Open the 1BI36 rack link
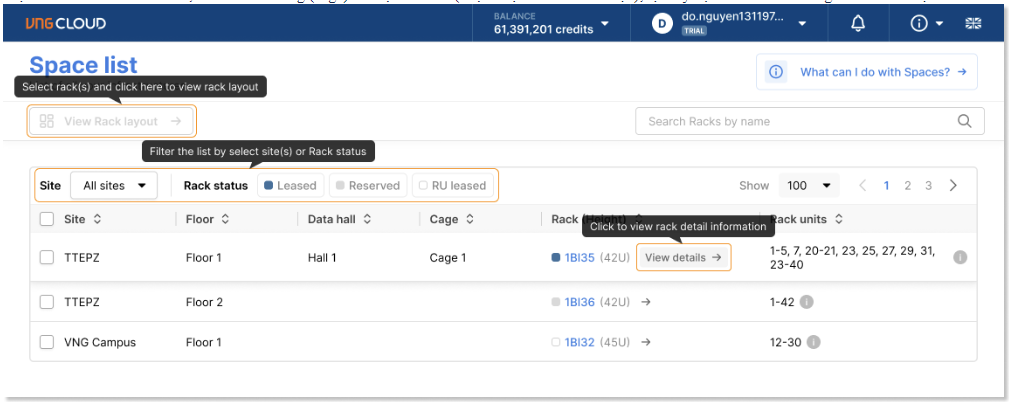 coord(579,302)
